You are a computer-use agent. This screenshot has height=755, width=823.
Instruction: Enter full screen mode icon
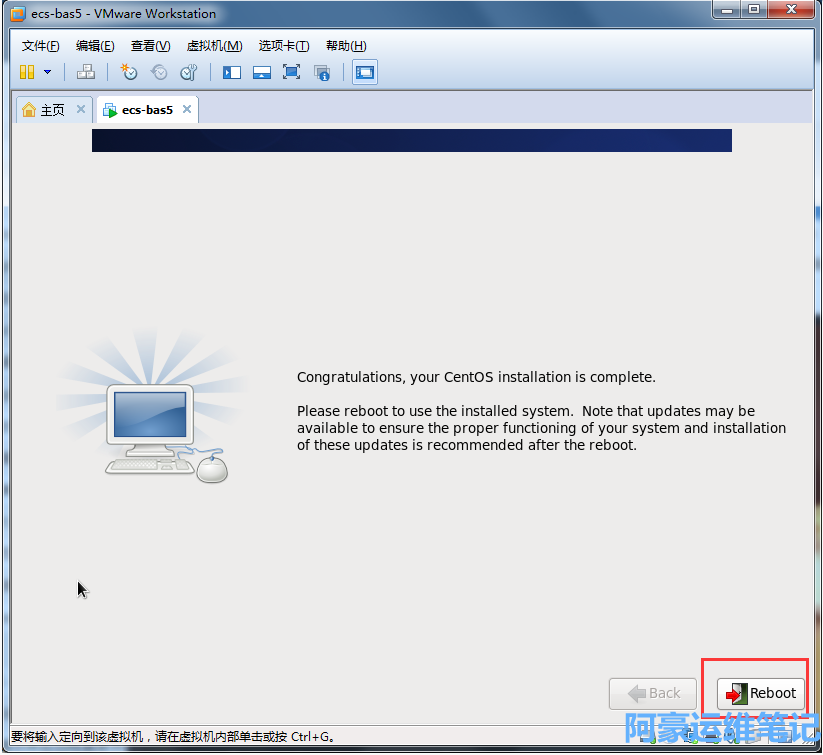point(291,72)
